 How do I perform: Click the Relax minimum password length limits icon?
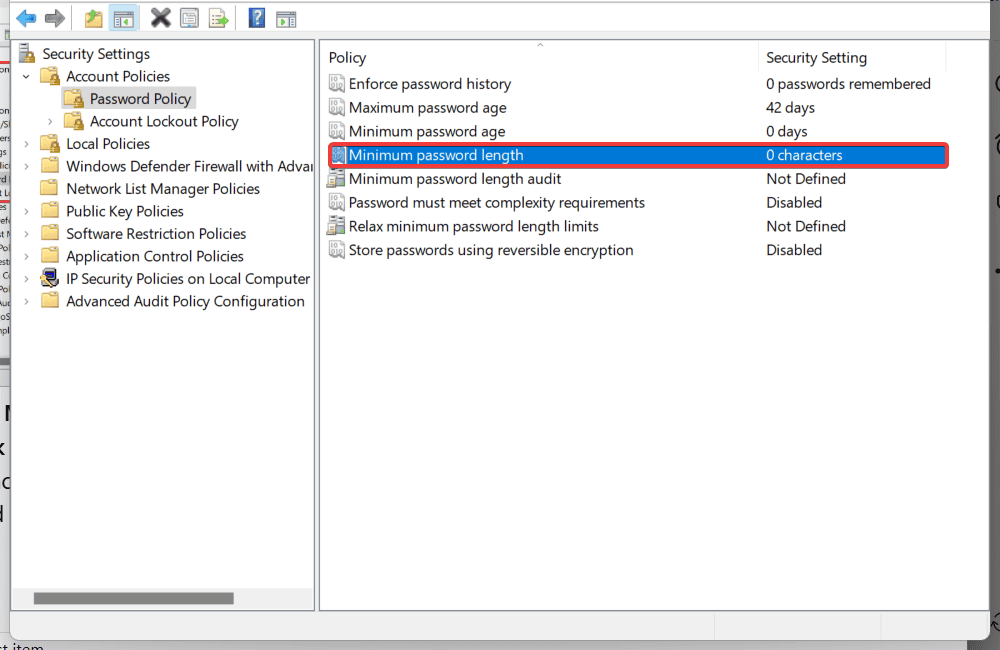[x=336, y=226]
